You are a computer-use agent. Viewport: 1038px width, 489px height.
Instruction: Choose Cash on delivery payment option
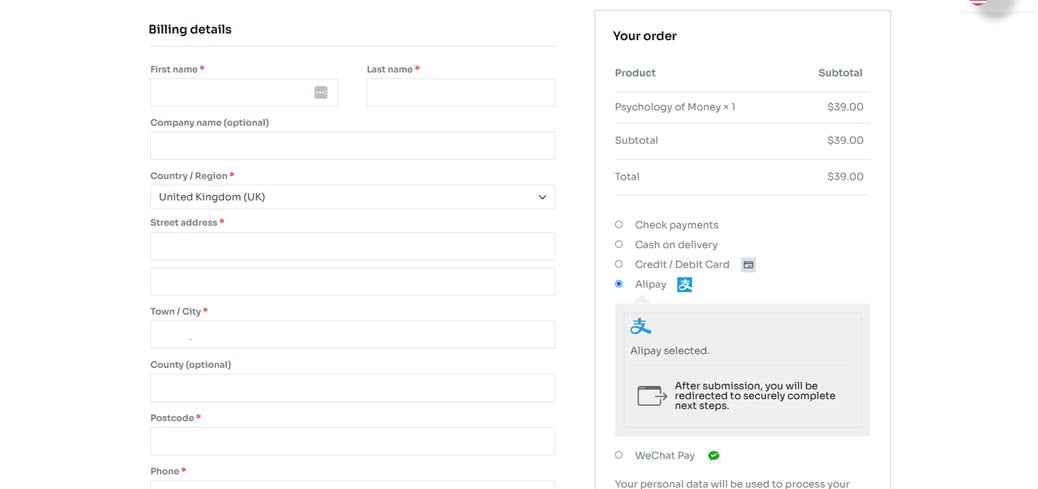point(619,245)
